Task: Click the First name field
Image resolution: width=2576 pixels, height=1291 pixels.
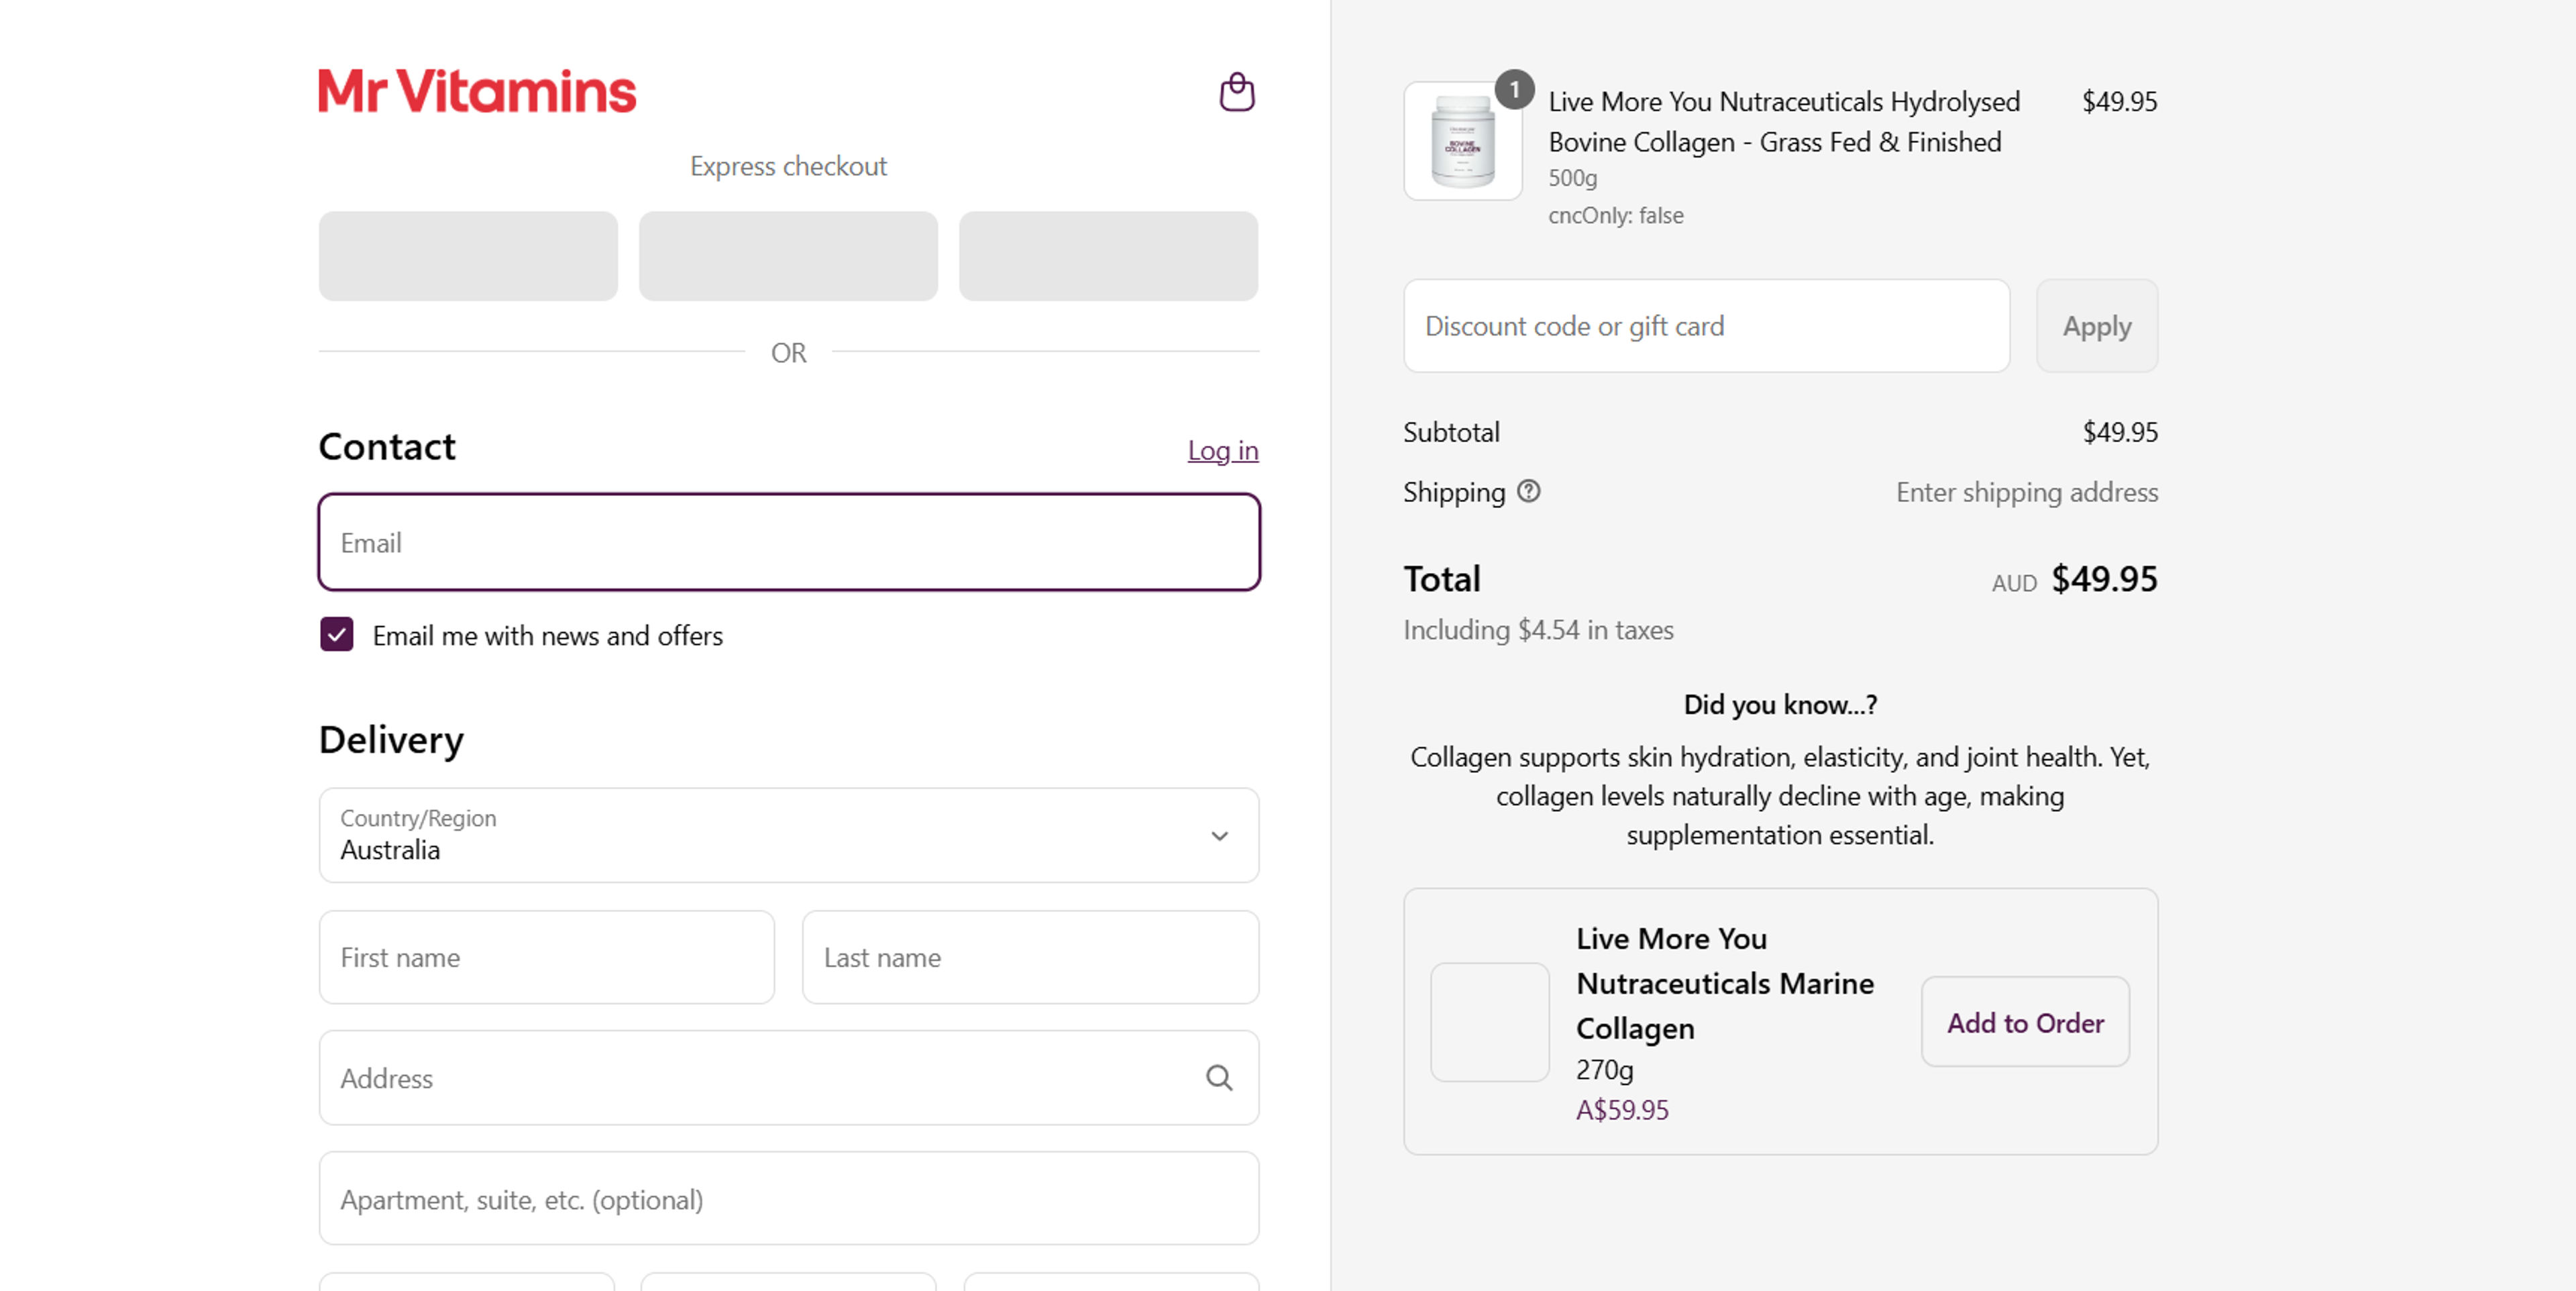Action: click(546, 957)
